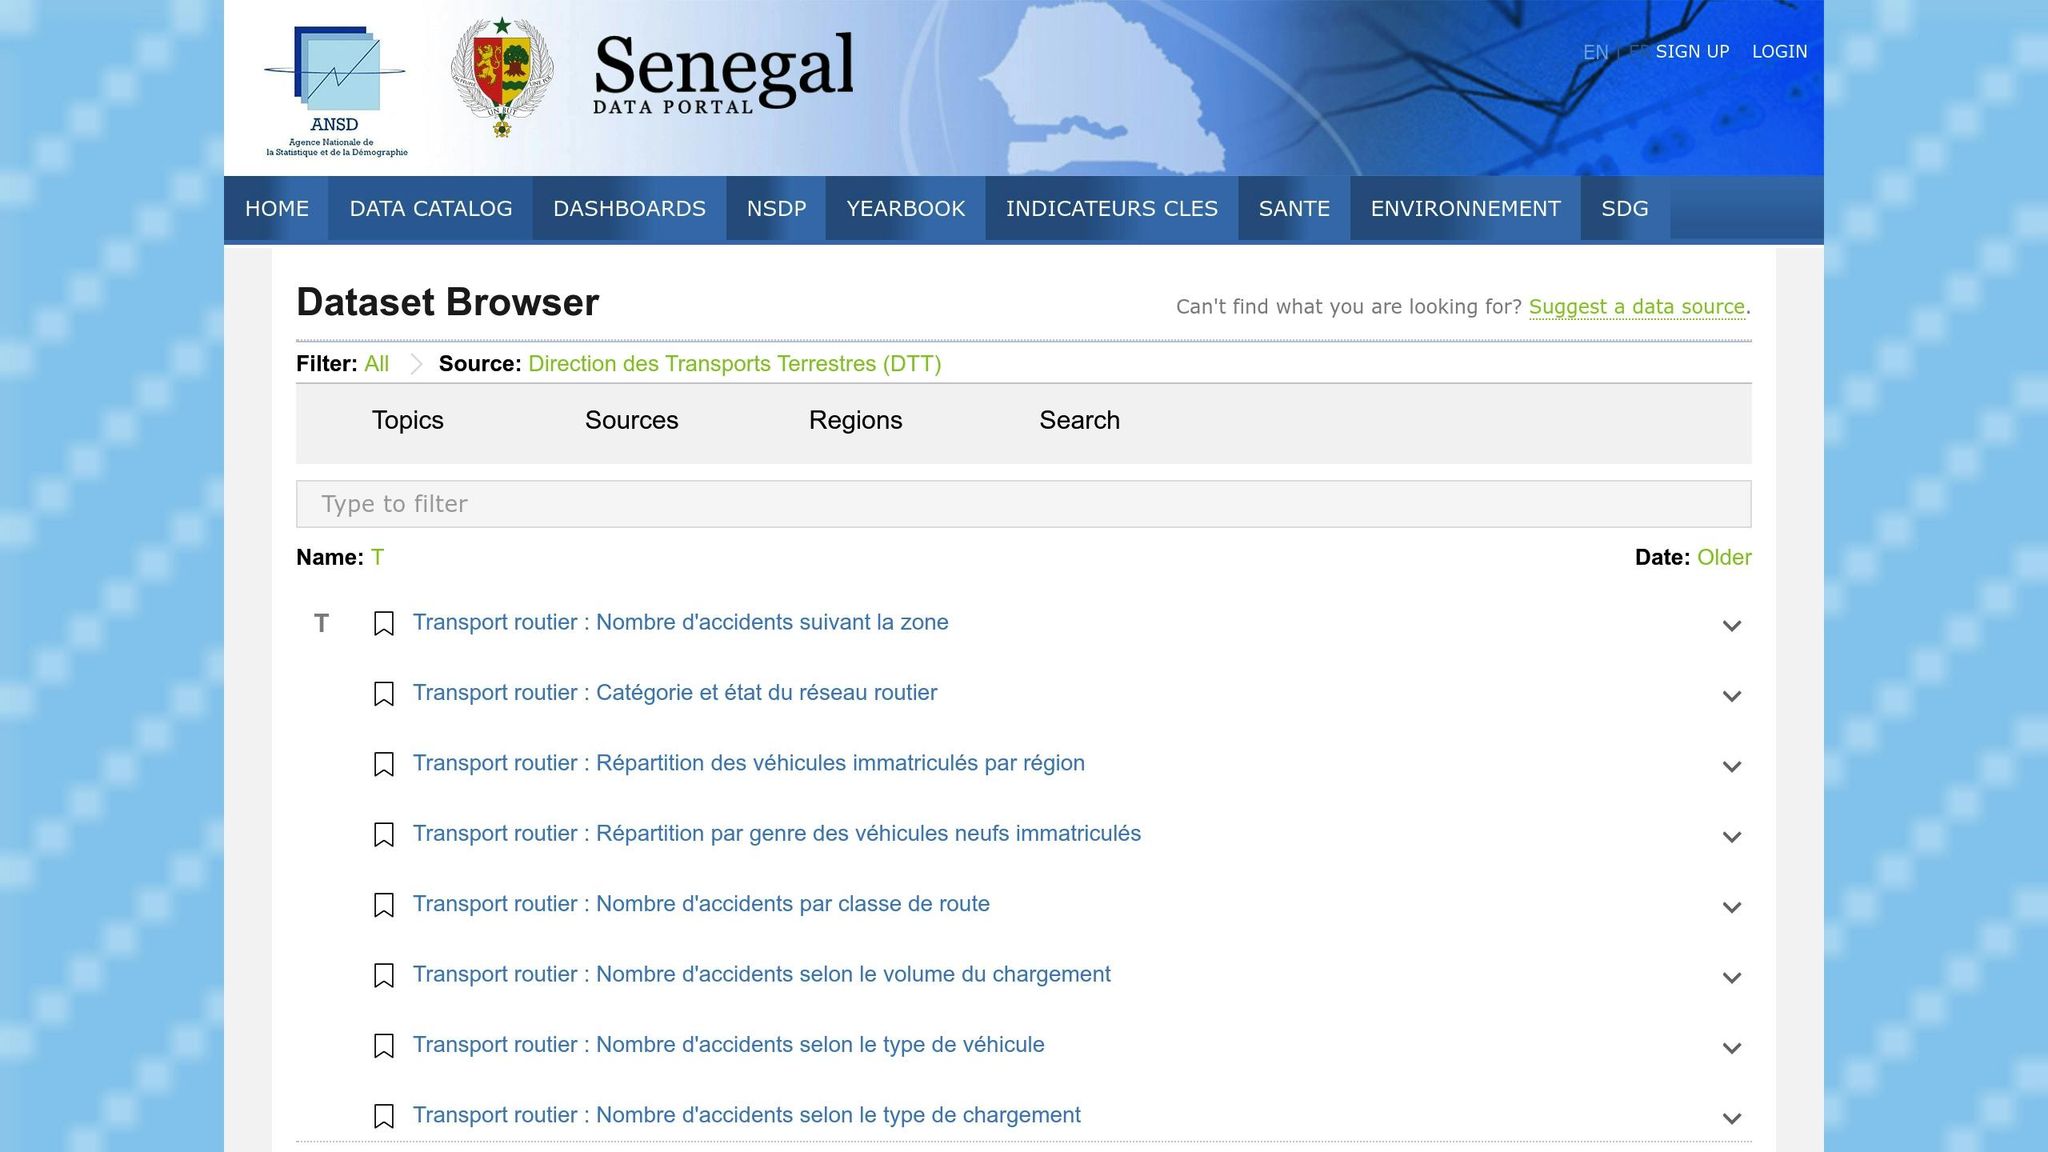Bookmark the 'accidents selon le type de chargement' dataset

[x=383, y=1116]
